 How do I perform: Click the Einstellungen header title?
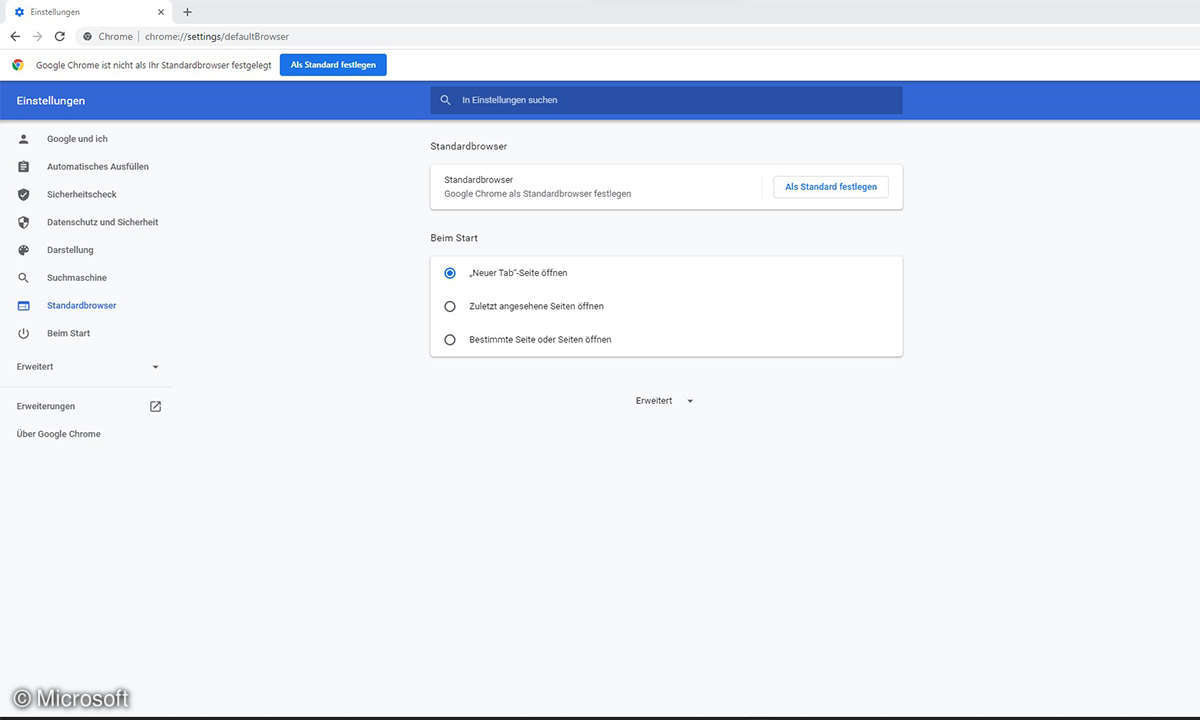pos(51,101)
